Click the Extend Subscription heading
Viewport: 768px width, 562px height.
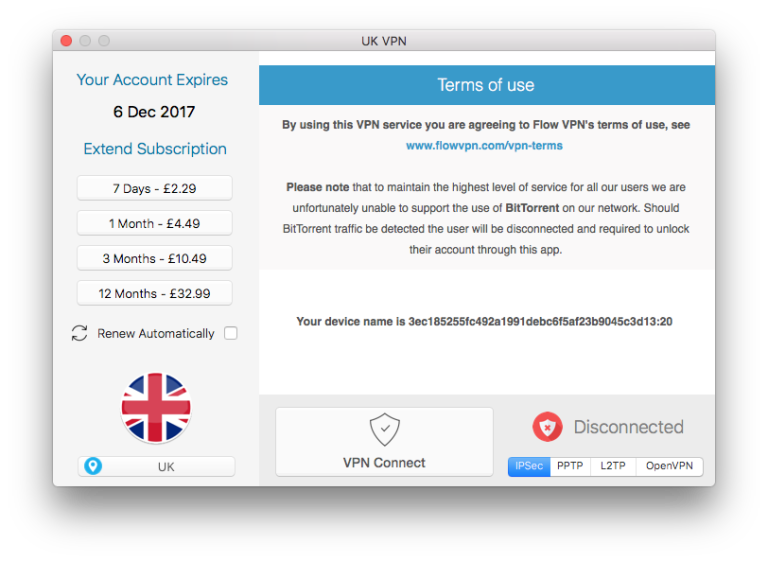tap(155, 148)
